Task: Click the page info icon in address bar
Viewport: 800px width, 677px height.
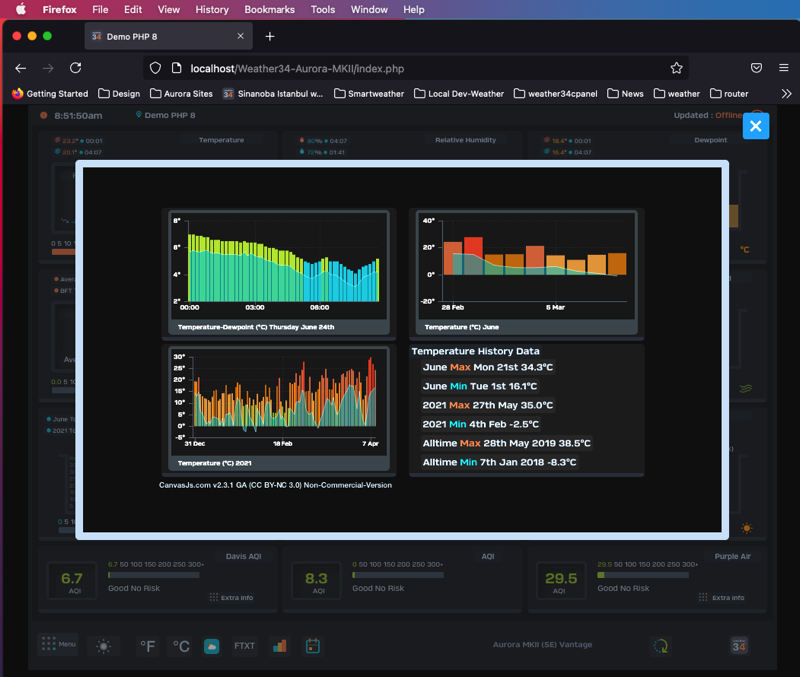Action: tap(176, 68)
